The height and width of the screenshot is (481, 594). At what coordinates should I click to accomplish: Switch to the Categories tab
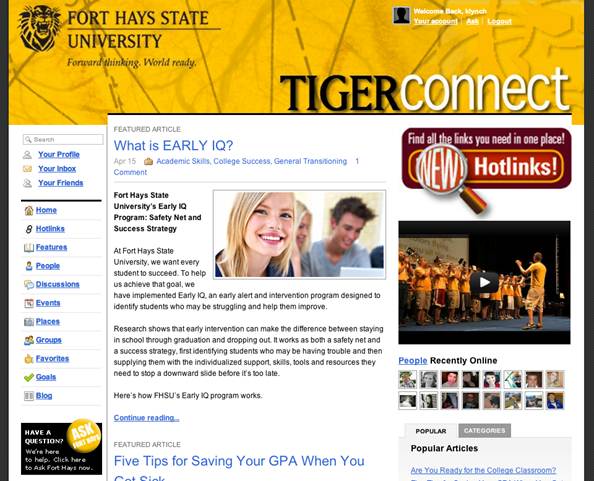tap(485, 431)
